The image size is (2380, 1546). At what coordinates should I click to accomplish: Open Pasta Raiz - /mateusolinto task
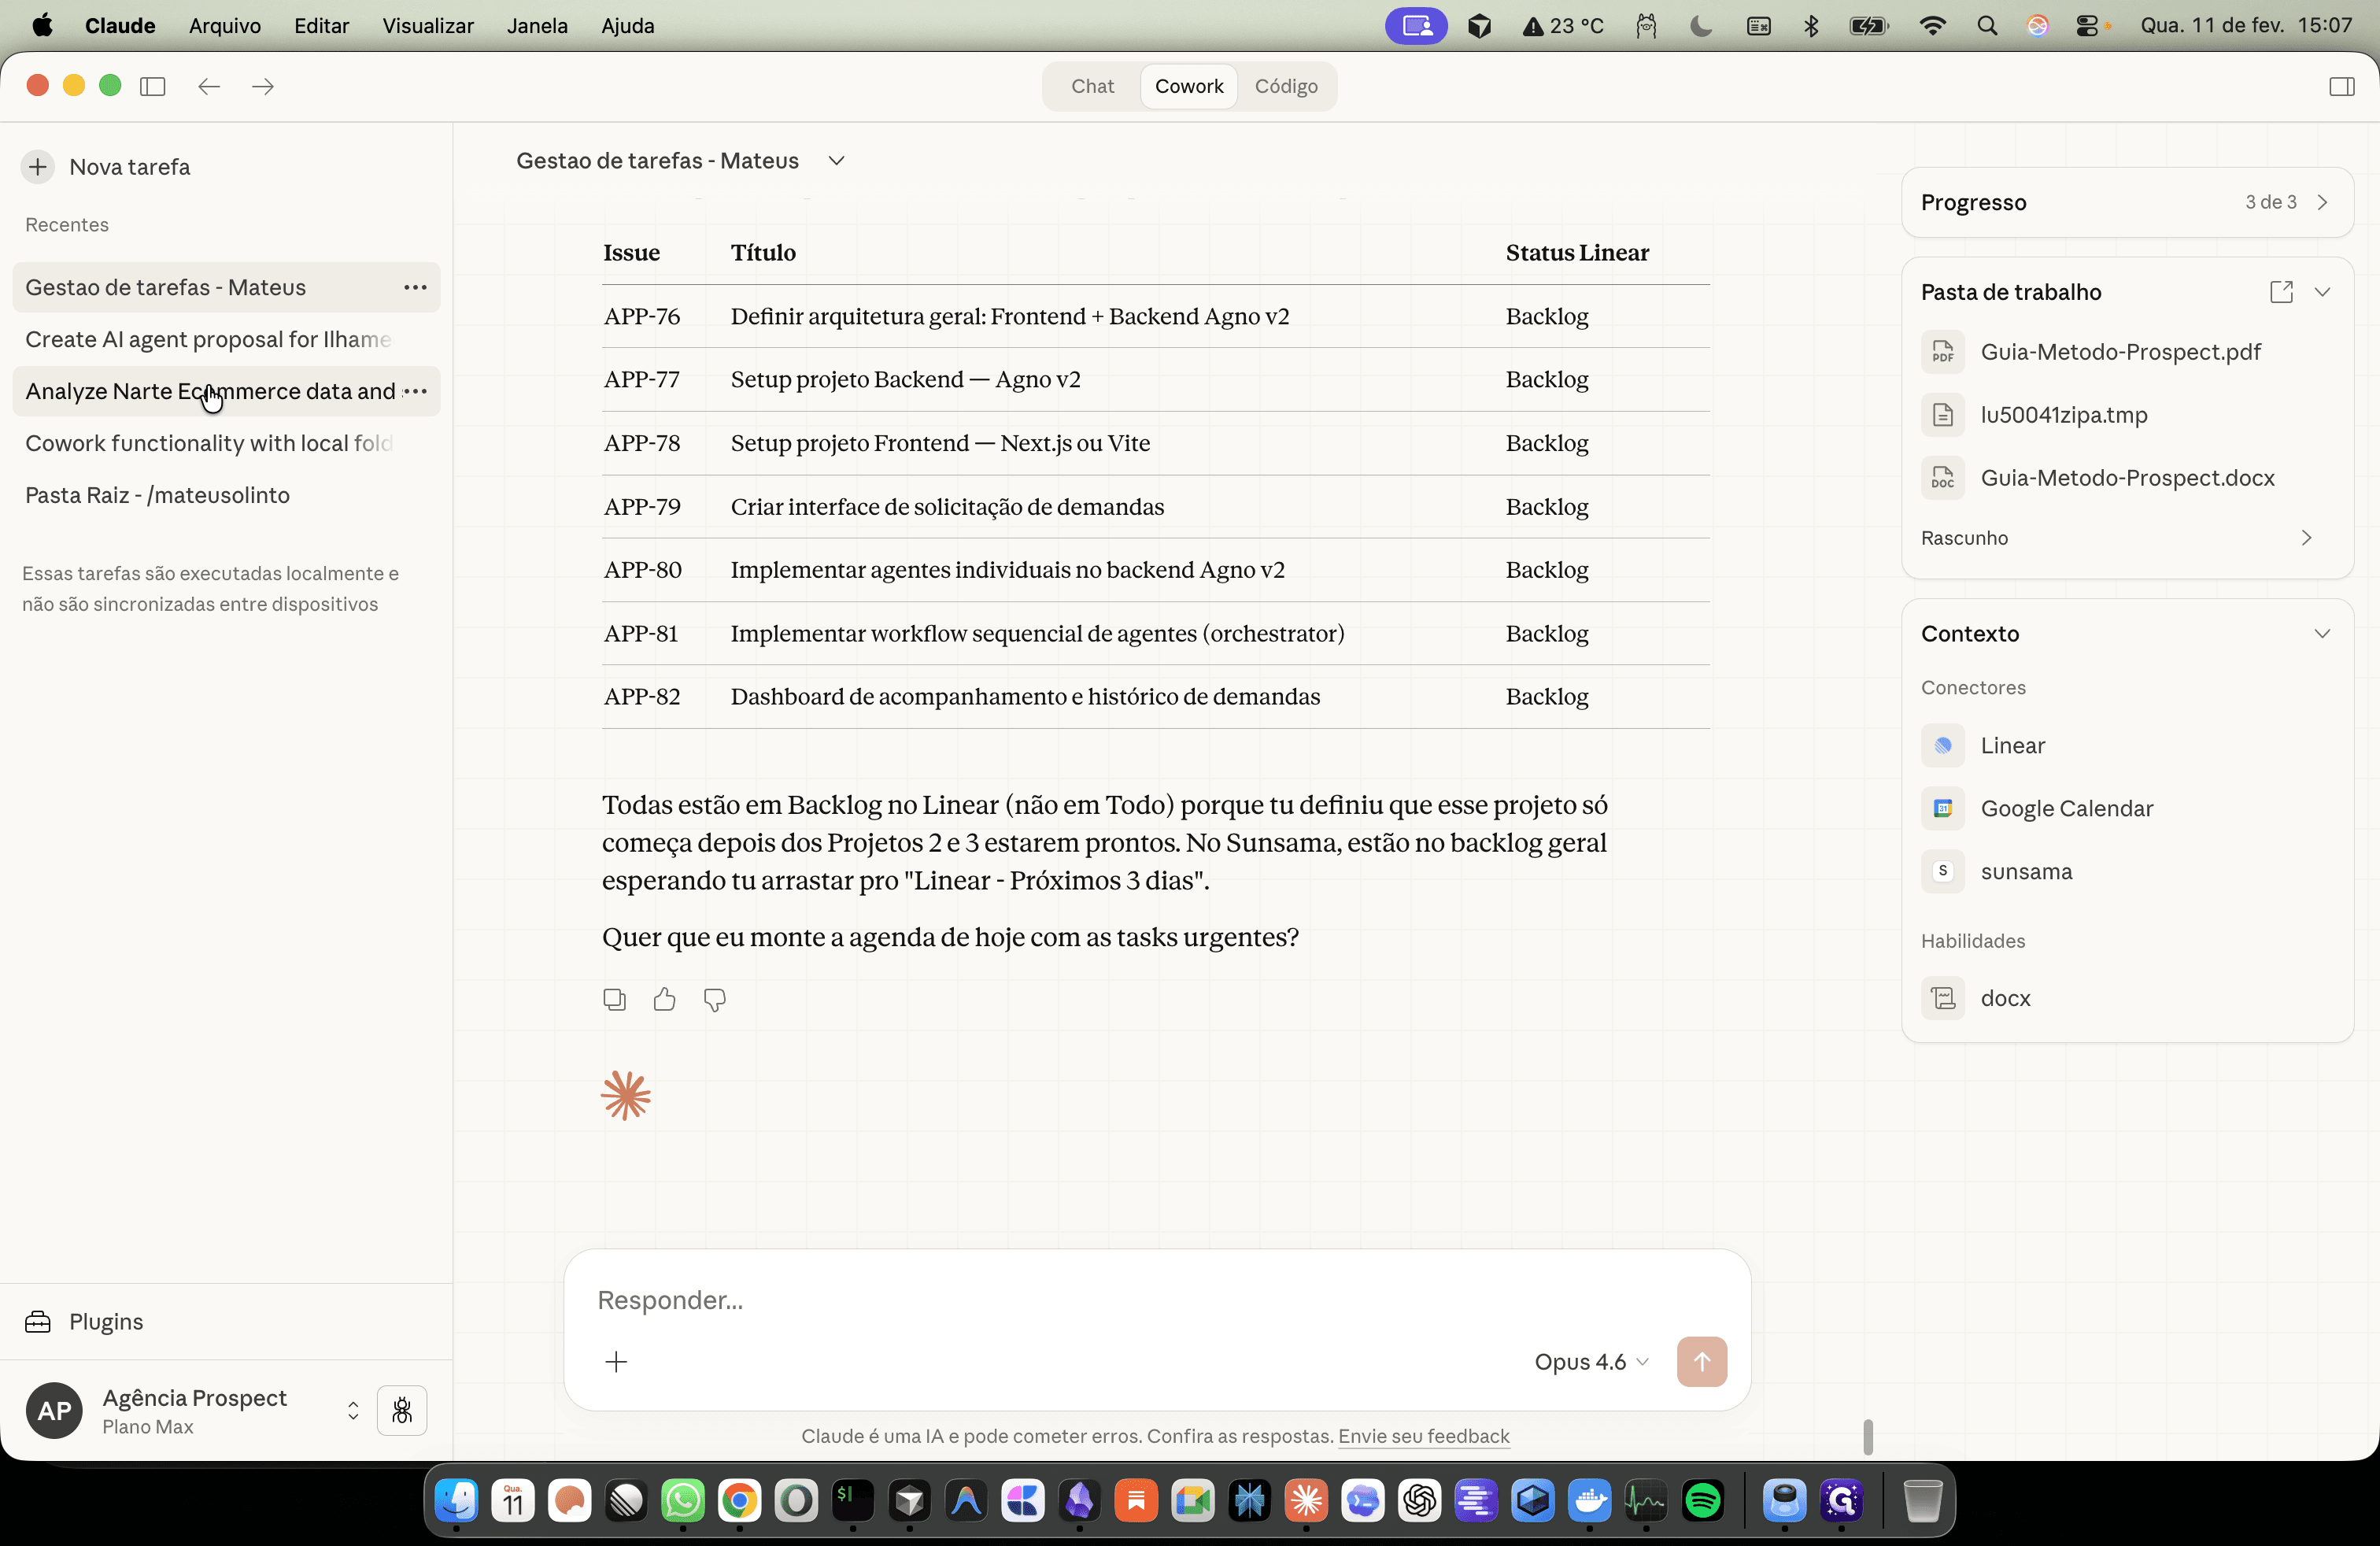226,495
